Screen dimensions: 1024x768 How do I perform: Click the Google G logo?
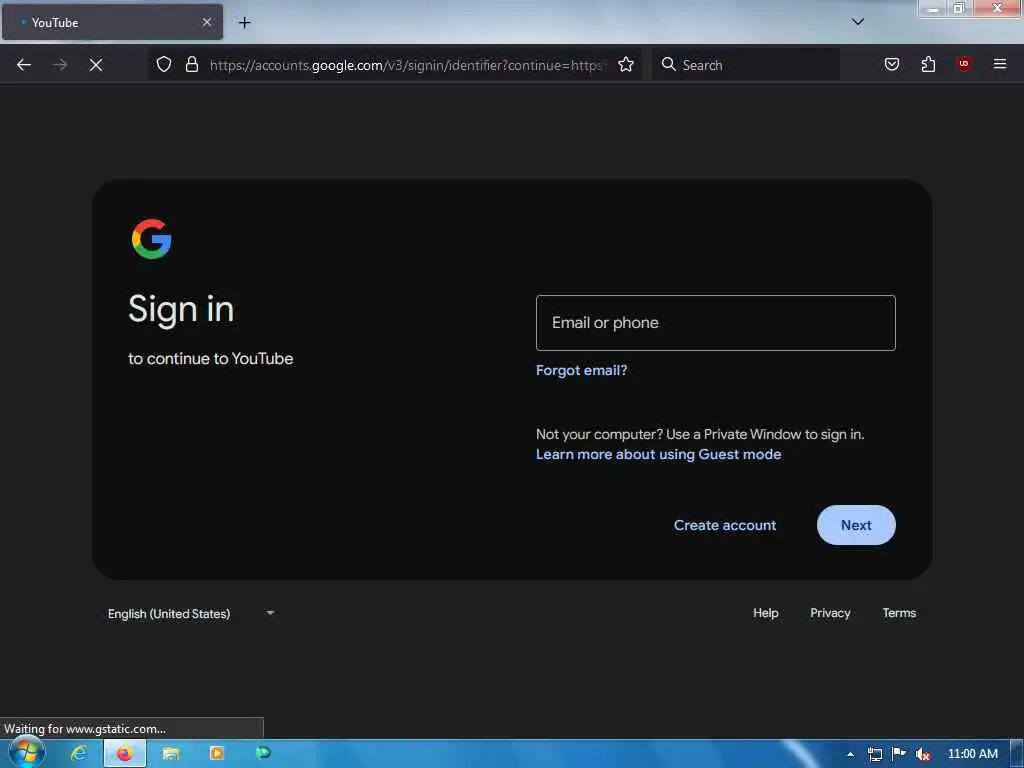[152, 239]
